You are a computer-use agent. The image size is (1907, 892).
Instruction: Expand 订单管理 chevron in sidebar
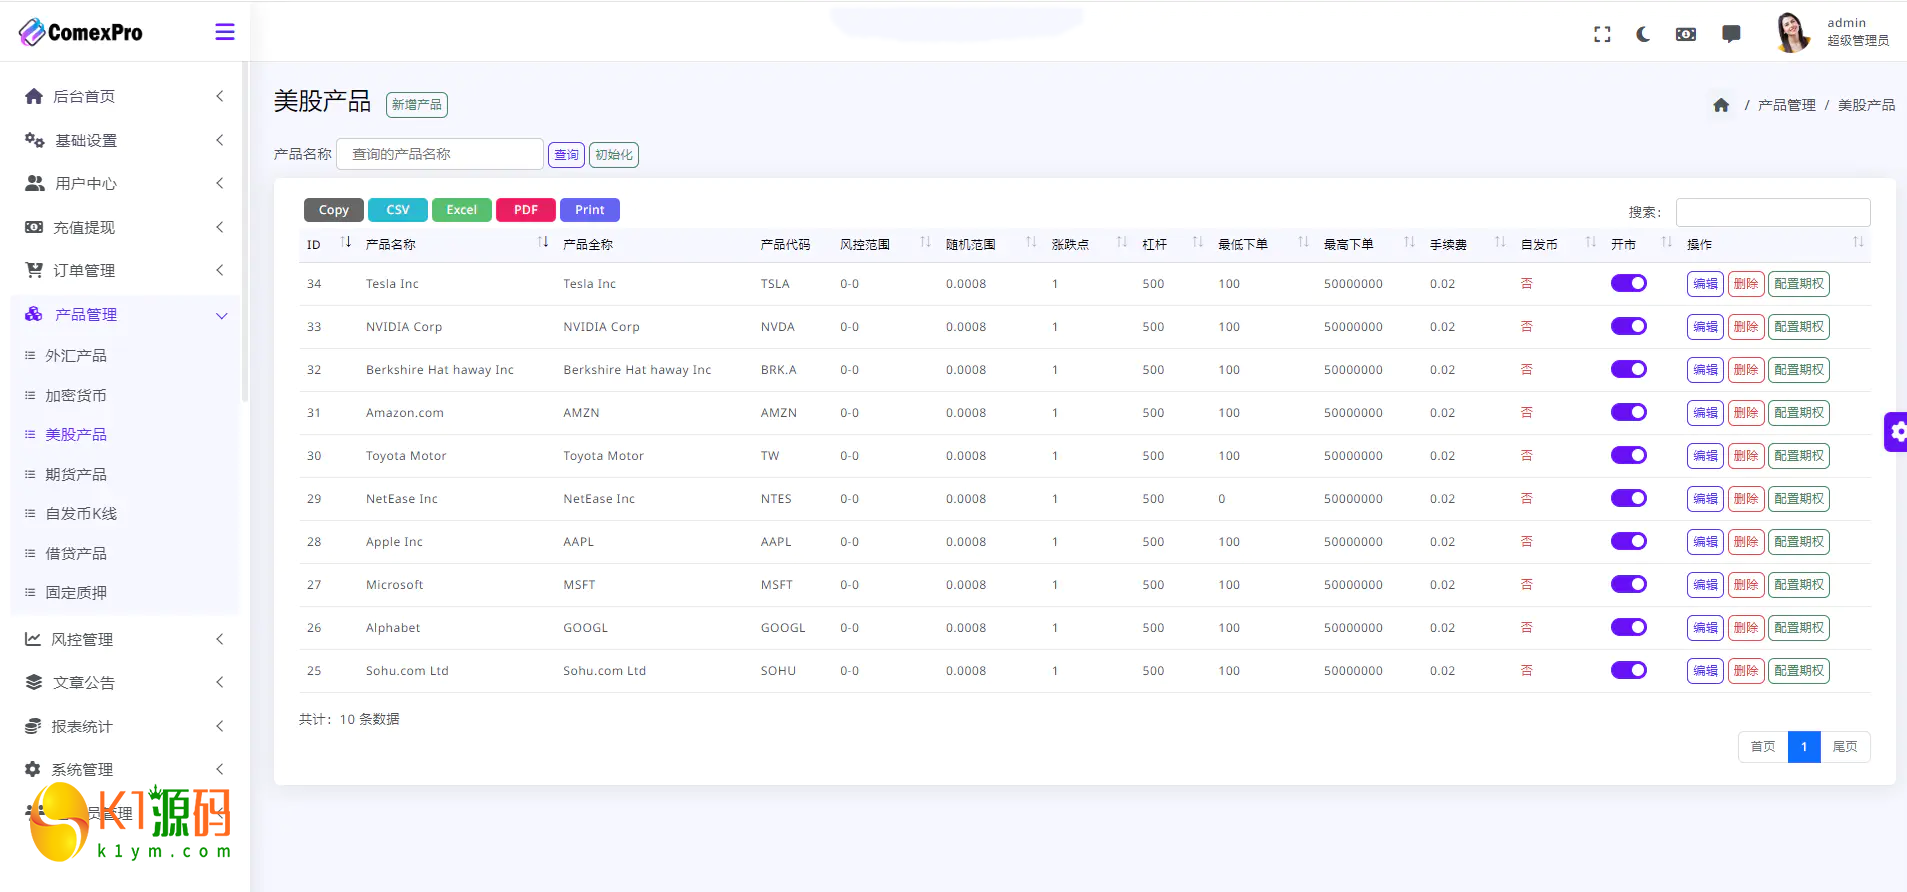point(220,270)
